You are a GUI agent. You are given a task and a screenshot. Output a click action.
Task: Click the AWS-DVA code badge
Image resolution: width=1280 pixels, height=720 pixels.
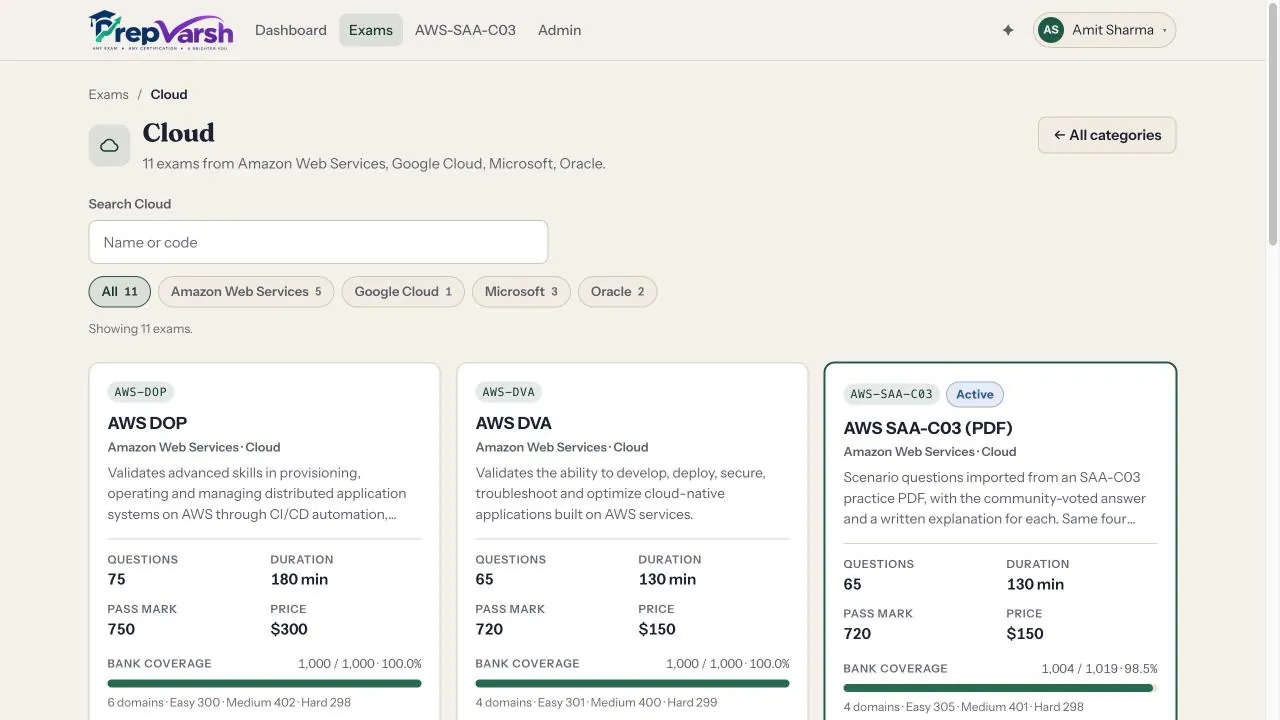coord(509,392)
